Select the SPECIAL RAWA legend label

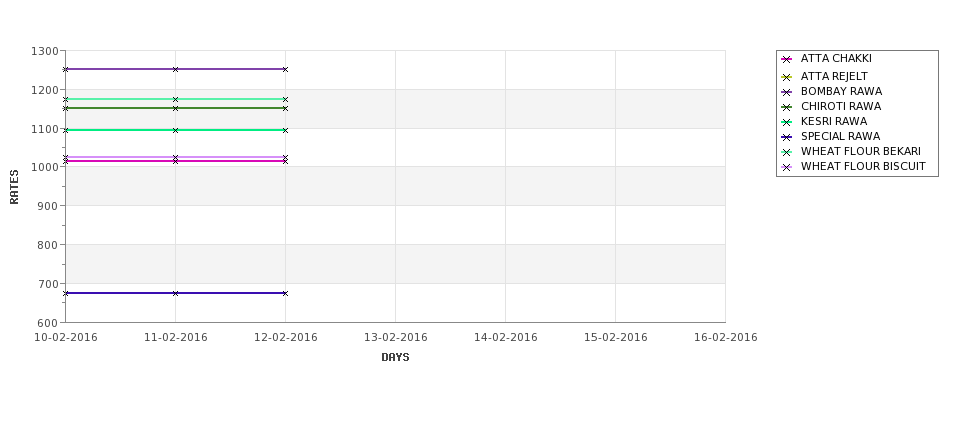(x=840, y=137)
